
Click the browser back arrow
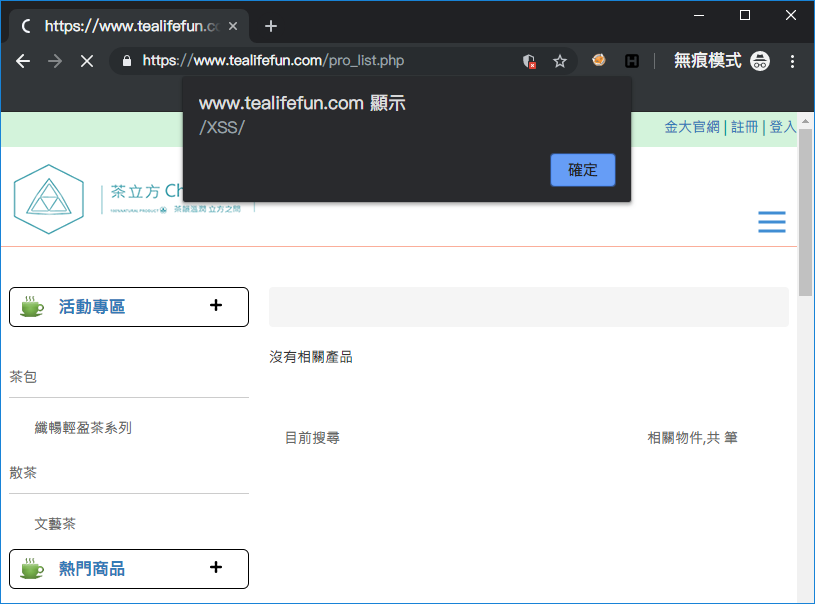point(23,61)
